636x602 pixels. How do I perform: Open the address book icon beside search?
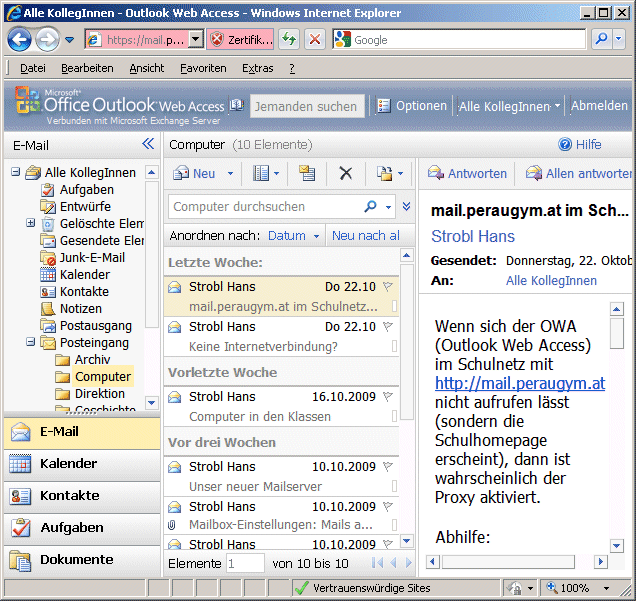237,105
